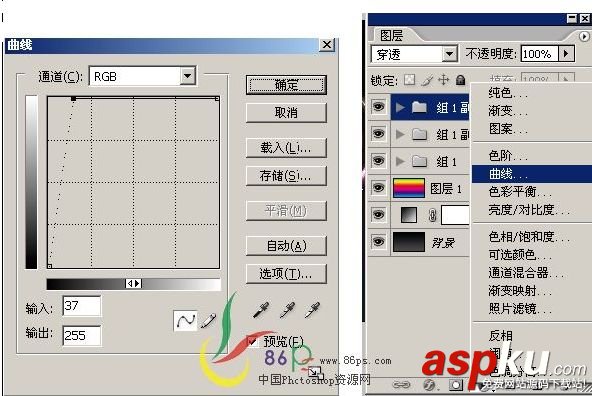Open the 通道 RGB channel dropdown
Image resolution: width=592 pixels, height=396 pixels.
187,76
